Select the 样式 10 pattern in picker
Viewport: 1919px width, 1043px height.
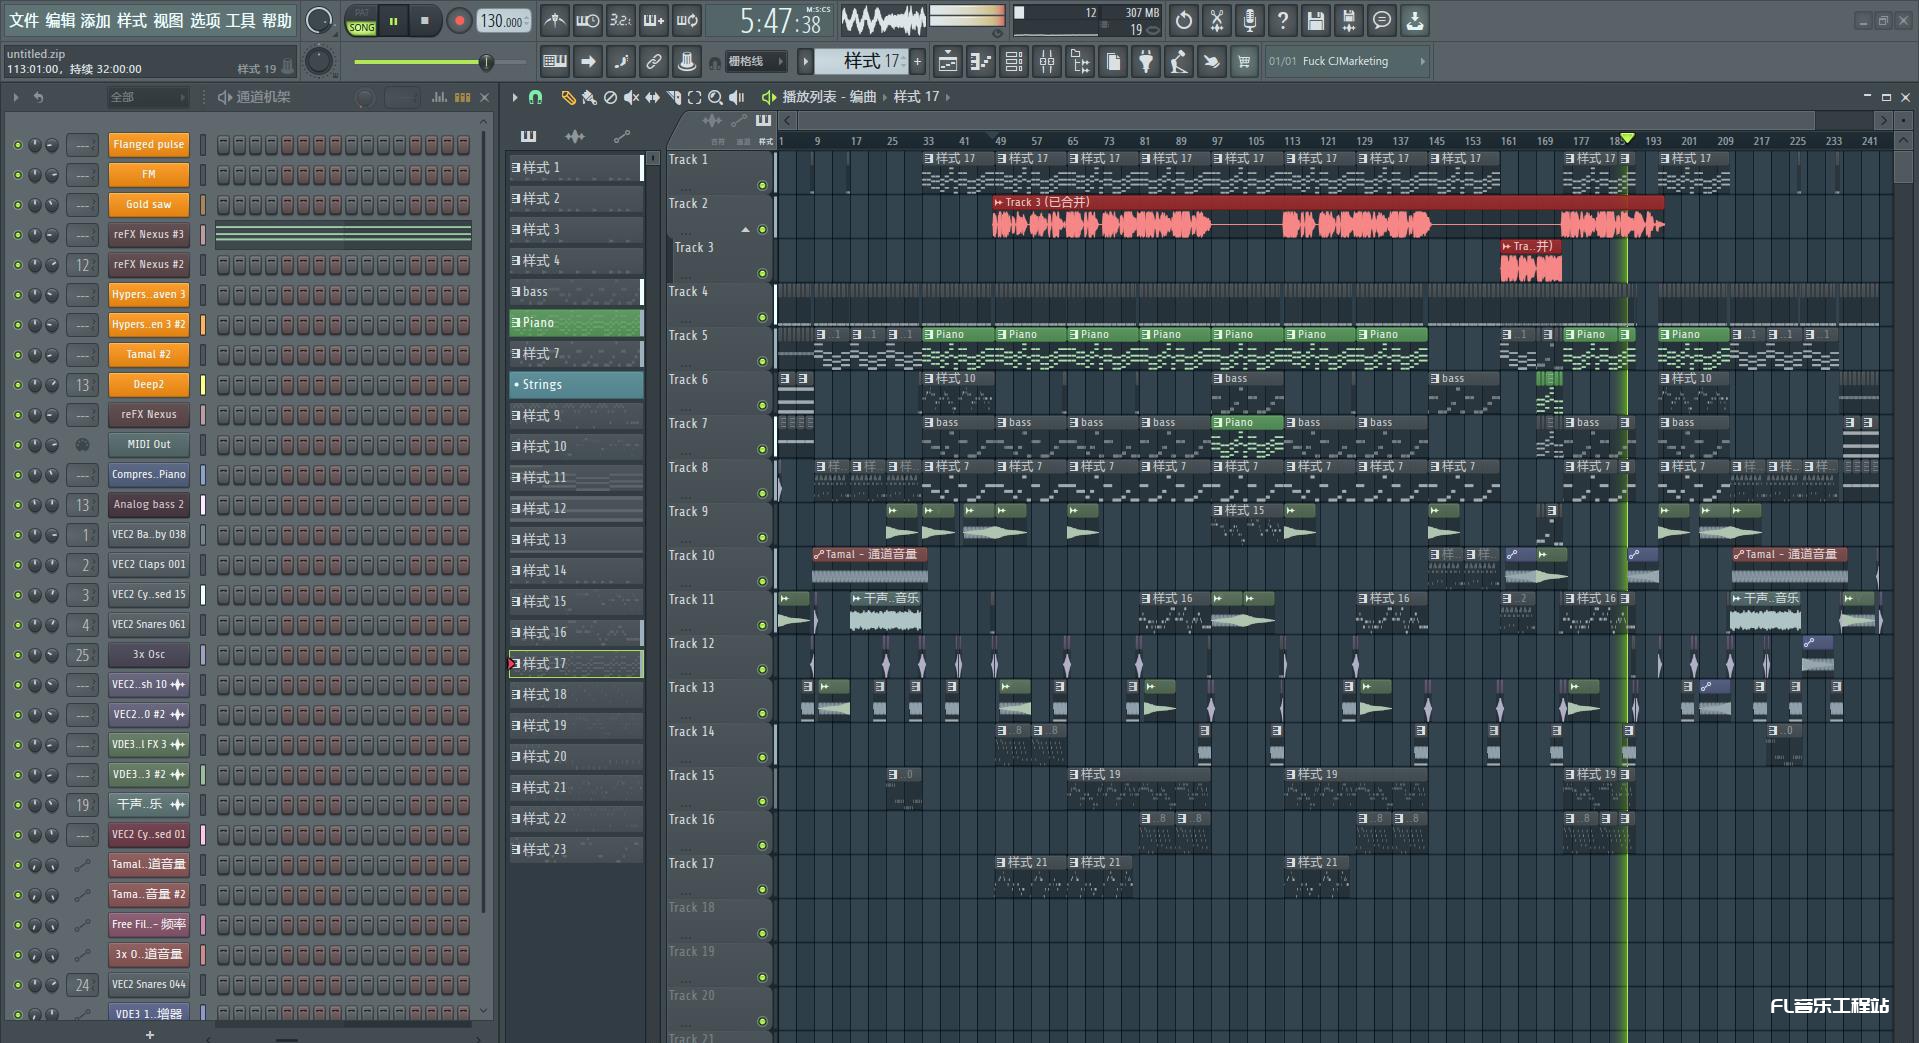coord(576,447)
